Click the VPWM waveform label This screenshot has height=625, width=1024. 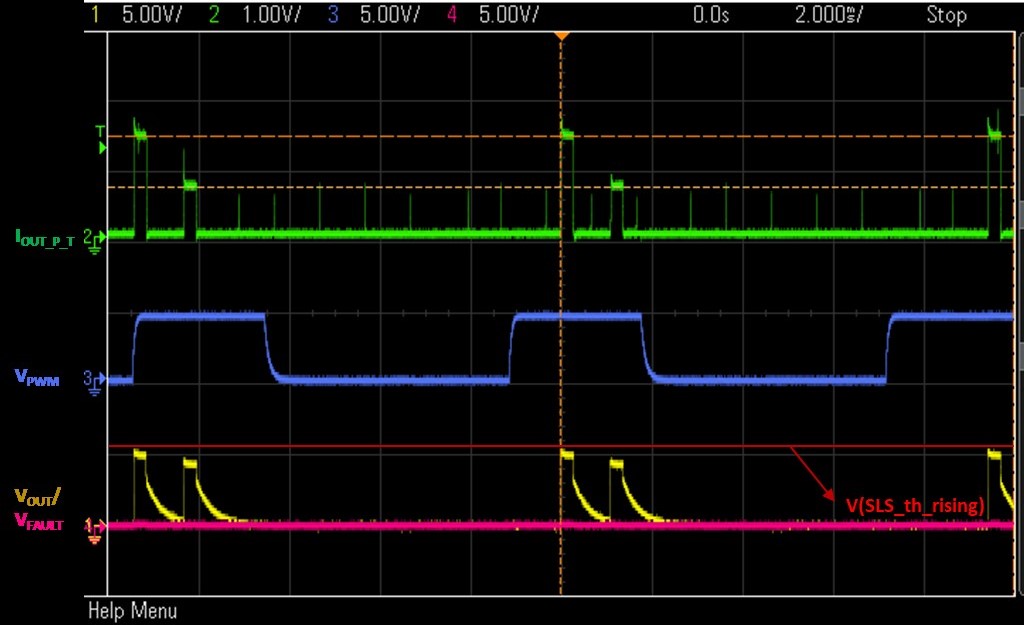(34, 377)
